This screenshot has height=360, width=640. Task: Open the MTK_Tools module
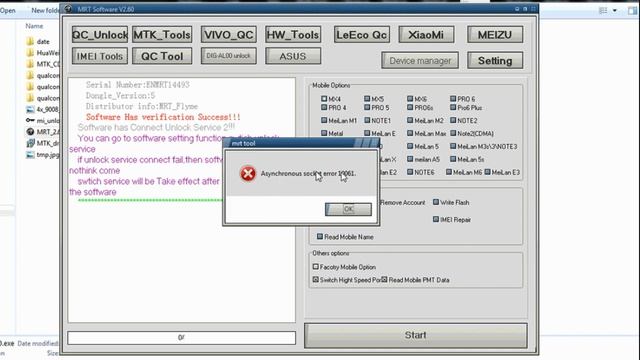[x=162, y=35]
